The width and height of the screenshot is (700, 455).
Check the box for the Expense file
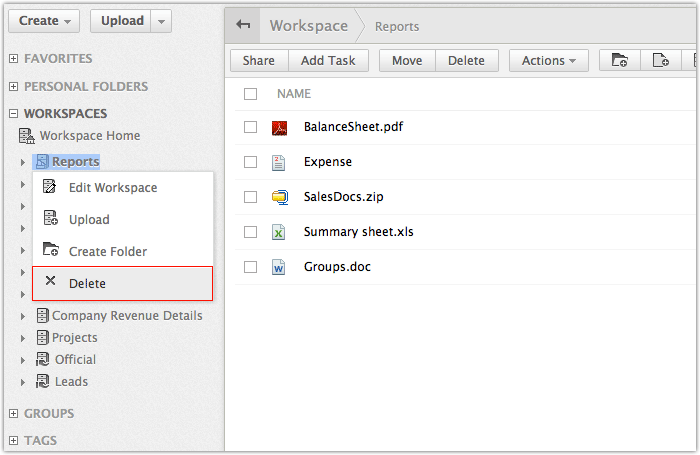coord(251,162)
